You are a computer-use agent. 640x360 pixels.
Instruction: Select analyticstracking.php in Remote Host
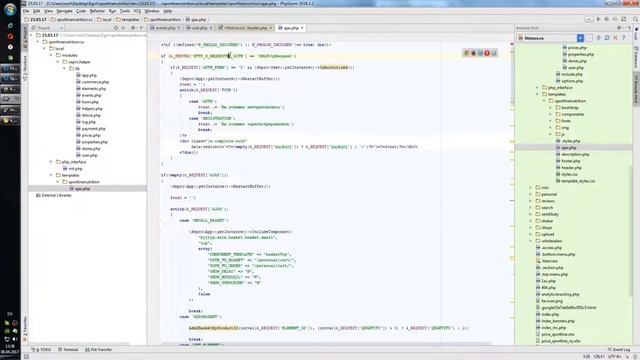click(557, 294)
